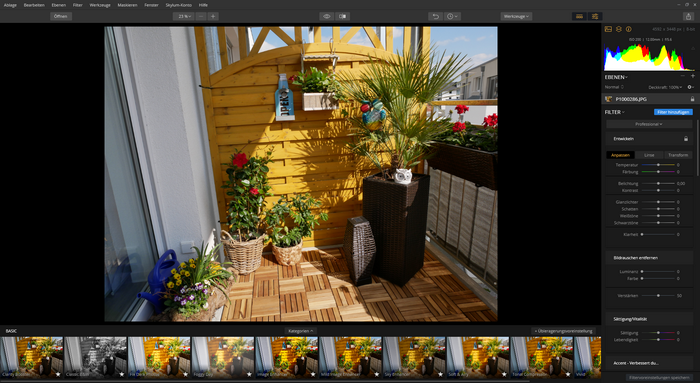Image resolution: width=700 pixels, height=383 pixels.
Task: Remove layer with the minus icon
Action: click(x=683, y=77)
